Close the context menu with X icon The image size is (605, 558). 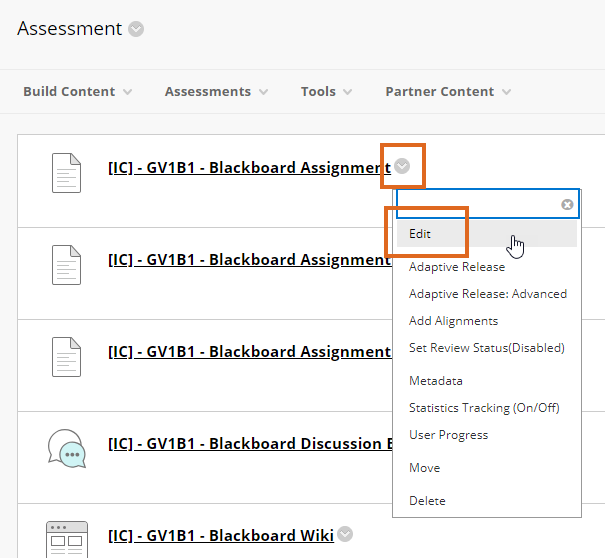567,204
